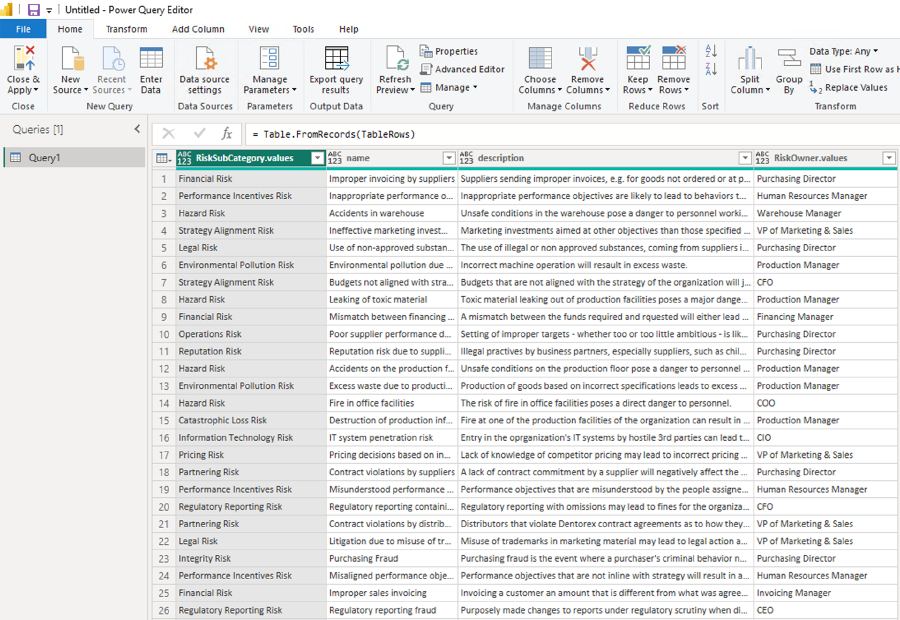Switch to the Add Column tab
900x620 pixels.
[x=198, y=29]
